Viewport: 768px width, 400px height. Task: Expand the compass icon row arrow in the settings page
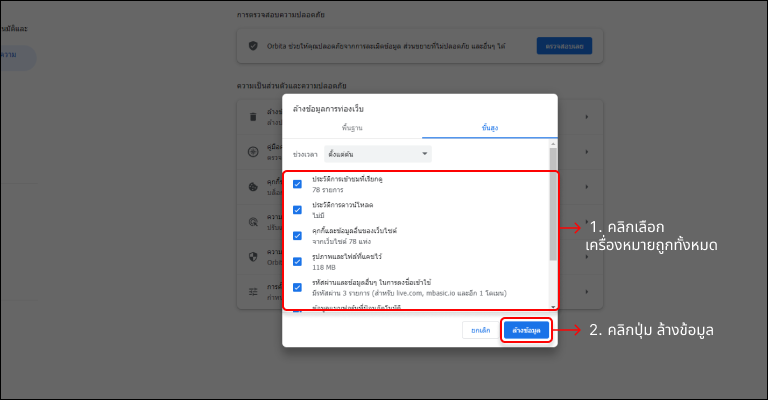[586, 152]
